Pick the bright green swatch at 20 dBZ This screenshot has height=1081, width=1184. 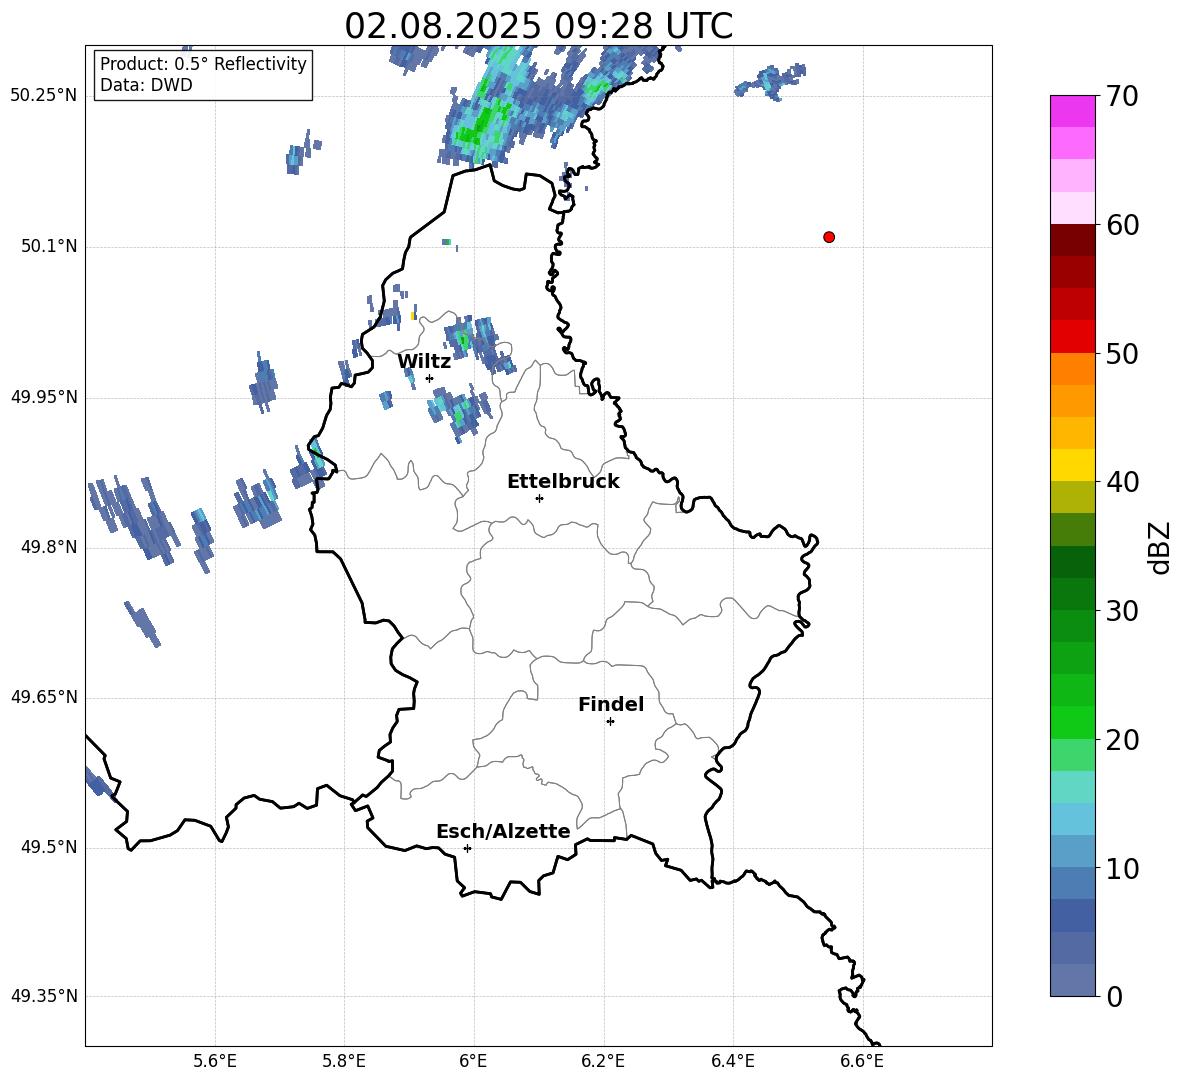pyautogui.click(x=1073, y=722)
